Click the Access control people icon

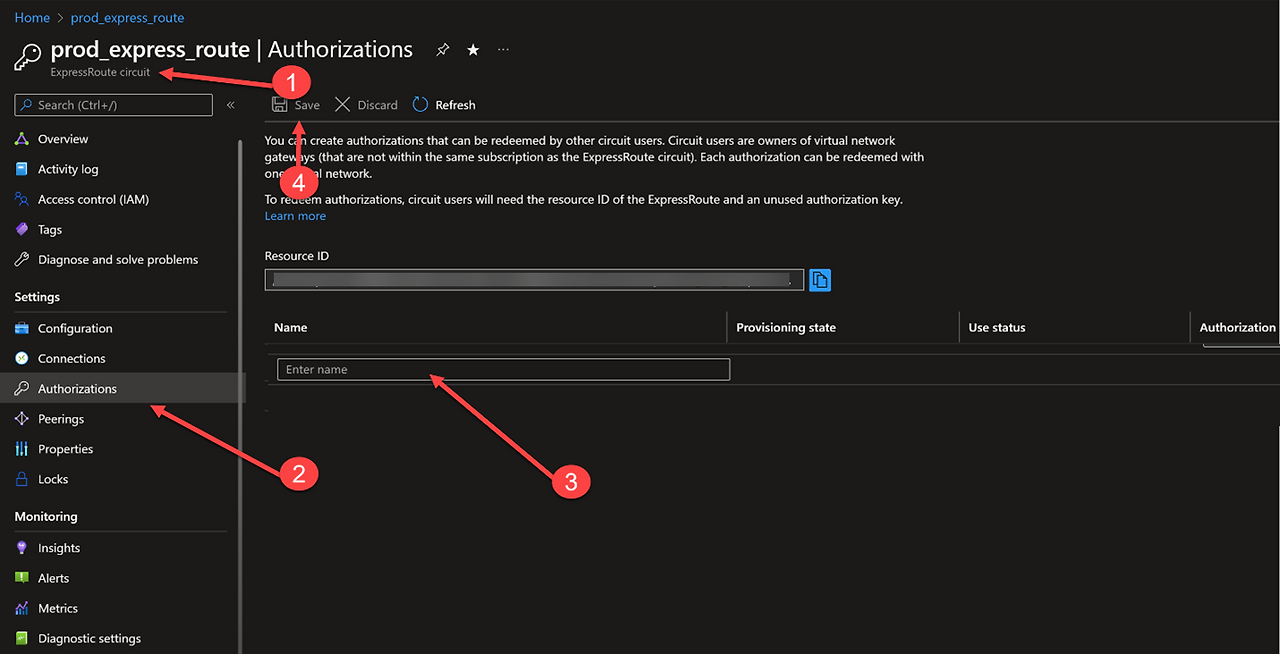[22, 199]
